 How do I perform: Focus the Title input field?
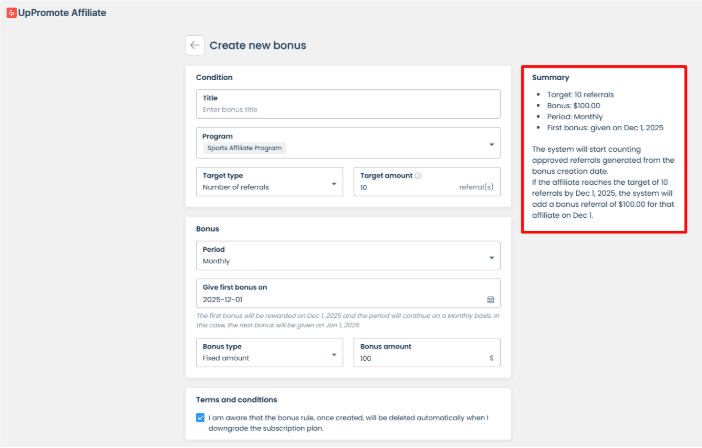pos(348,109)
